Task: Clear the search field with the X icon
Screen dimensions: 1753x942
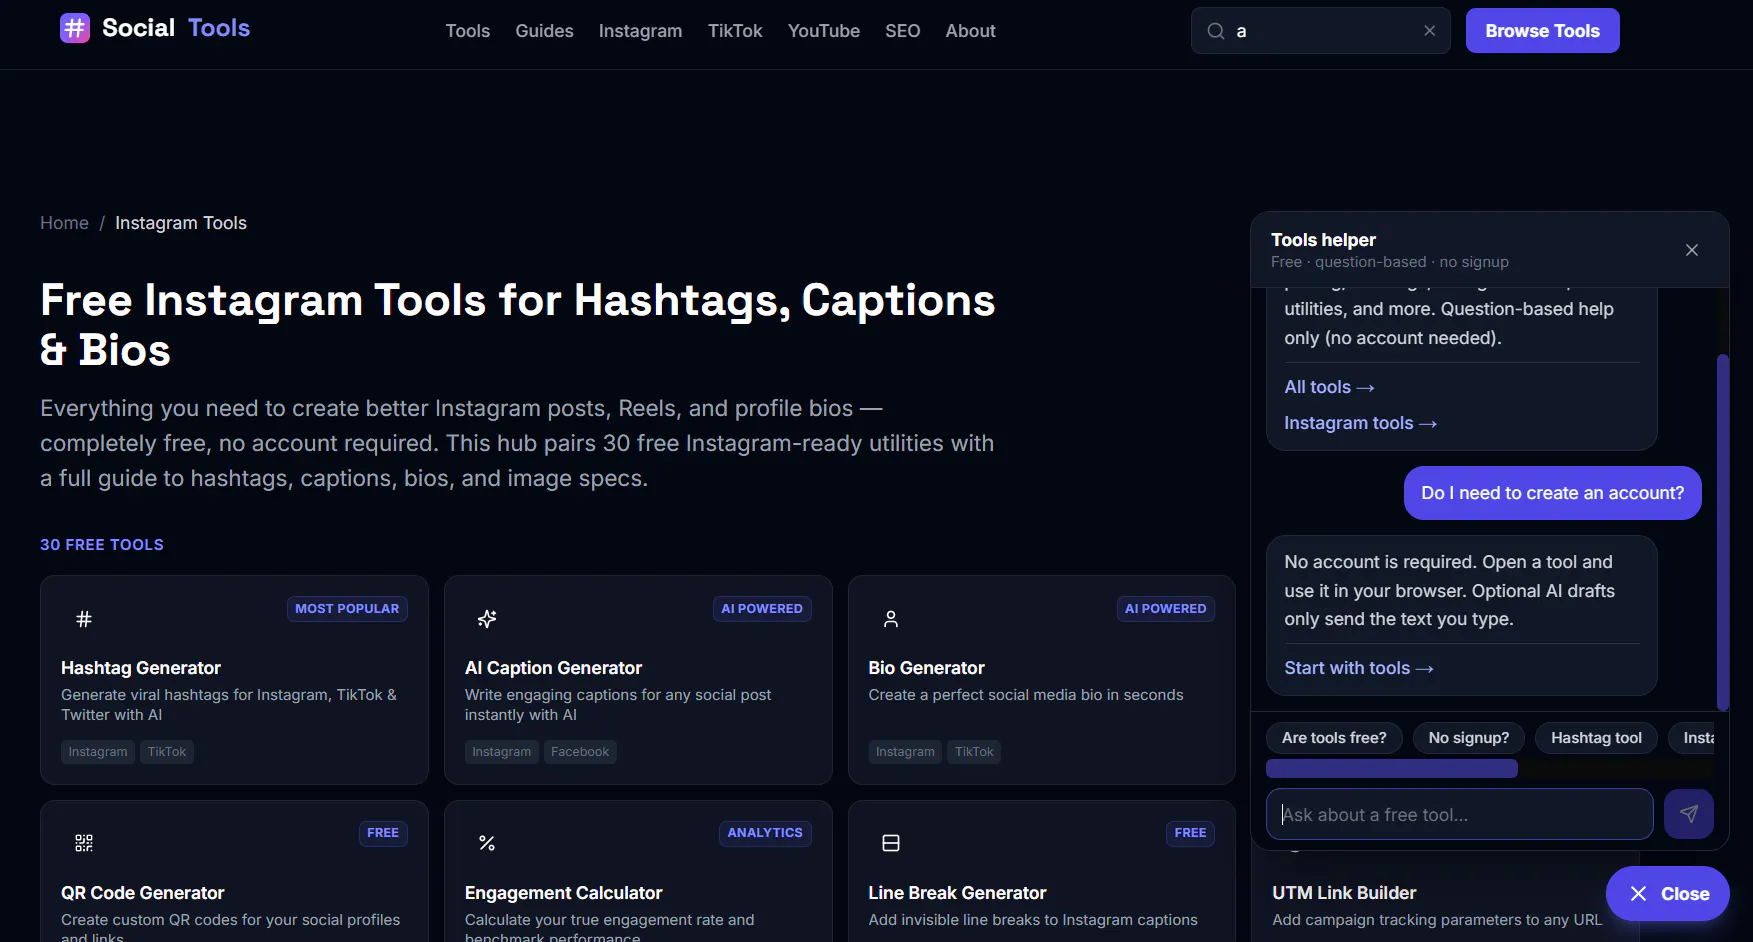Action: tap(1430, 31)
